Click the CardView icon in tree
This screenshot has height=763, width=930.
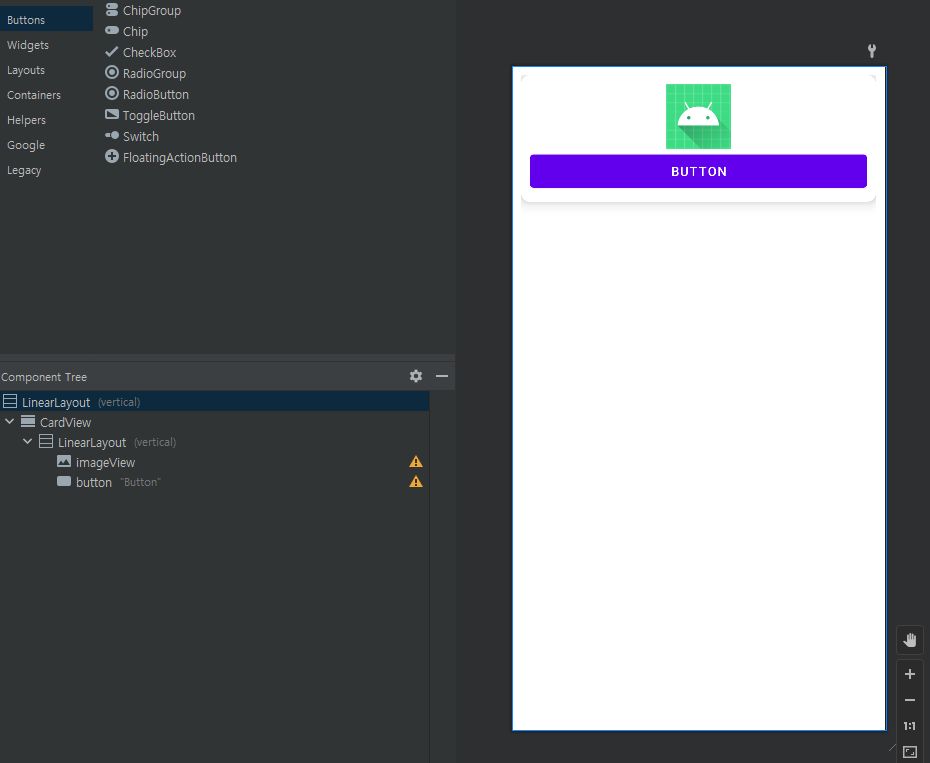[x=28, y=421]
